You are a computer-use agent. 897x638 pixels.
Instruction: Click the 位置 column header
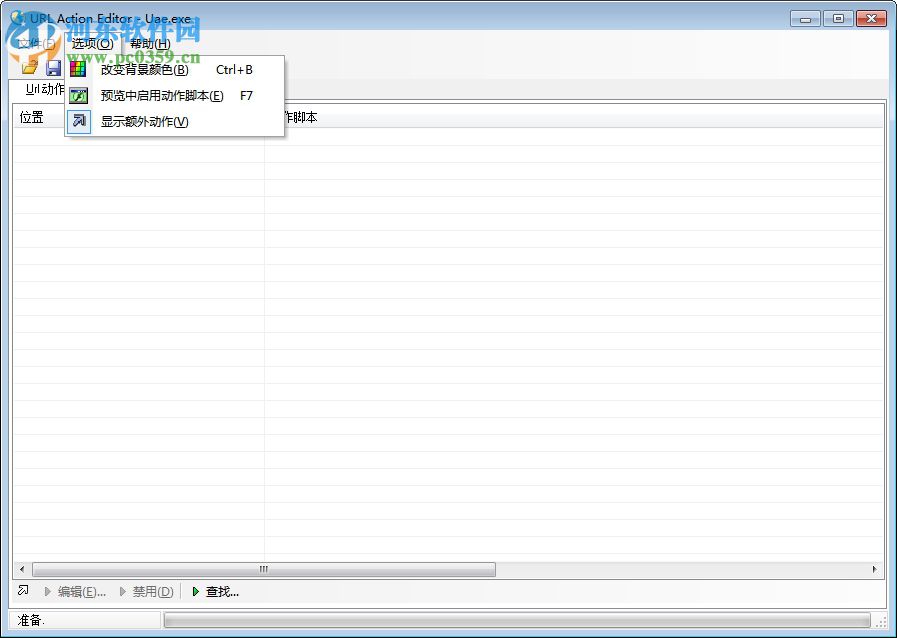point(33,117)
